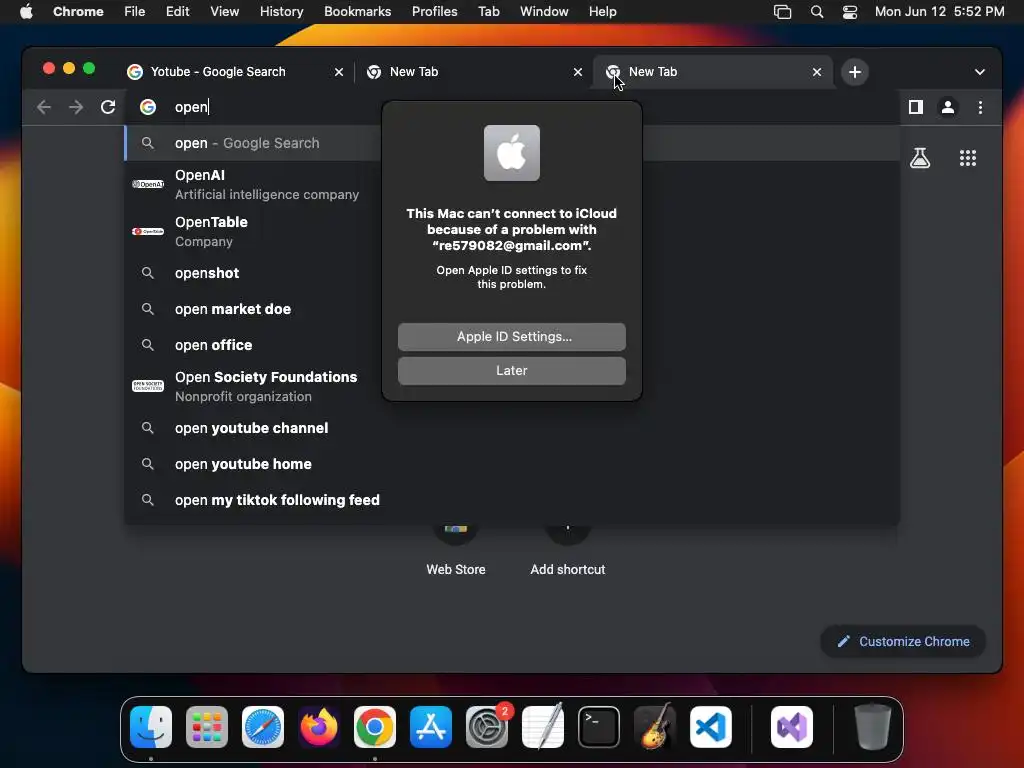Open the Edit menu
The image size is (1024, 768).
[177, 12]
